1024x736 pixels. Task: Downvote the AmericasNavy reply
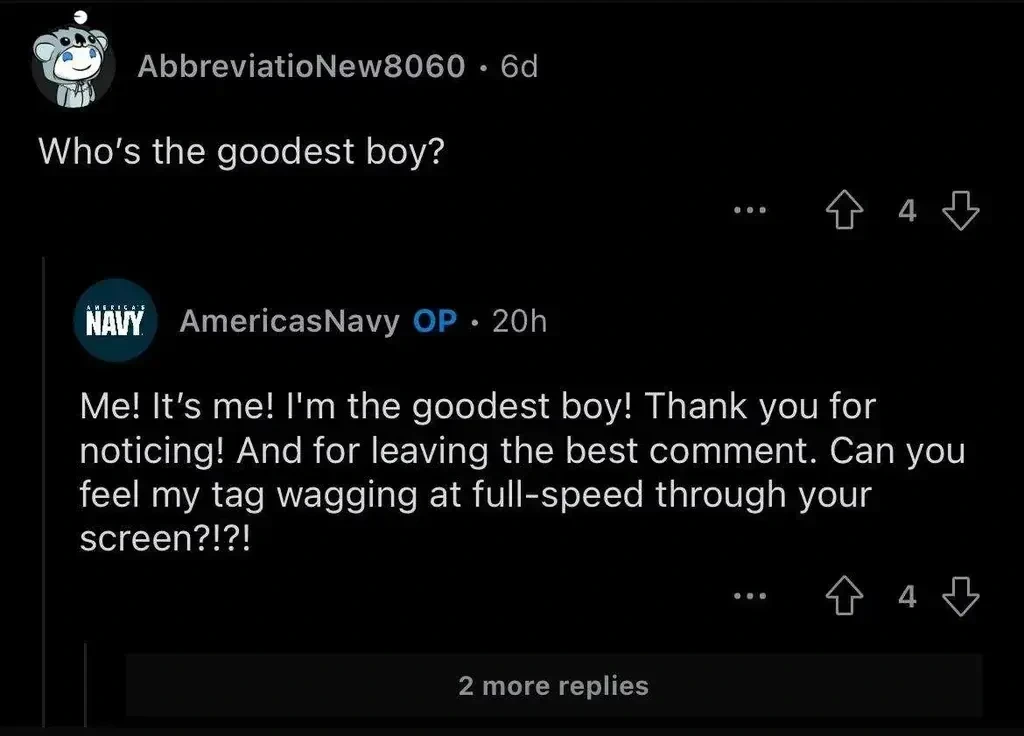[961, 597]
